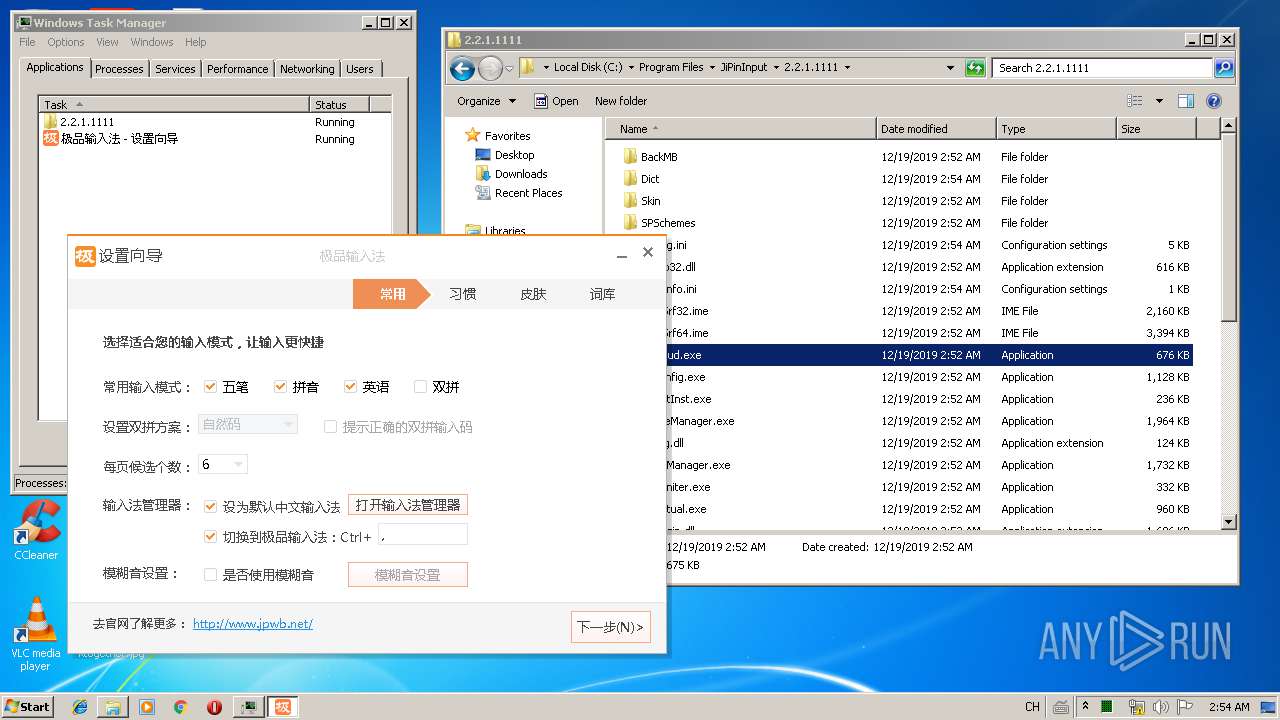The width and height of the screenshot is (1280, 720).
Task: Switch to JiPin input wizard taskbar button
Action: [x=283, y=706]
